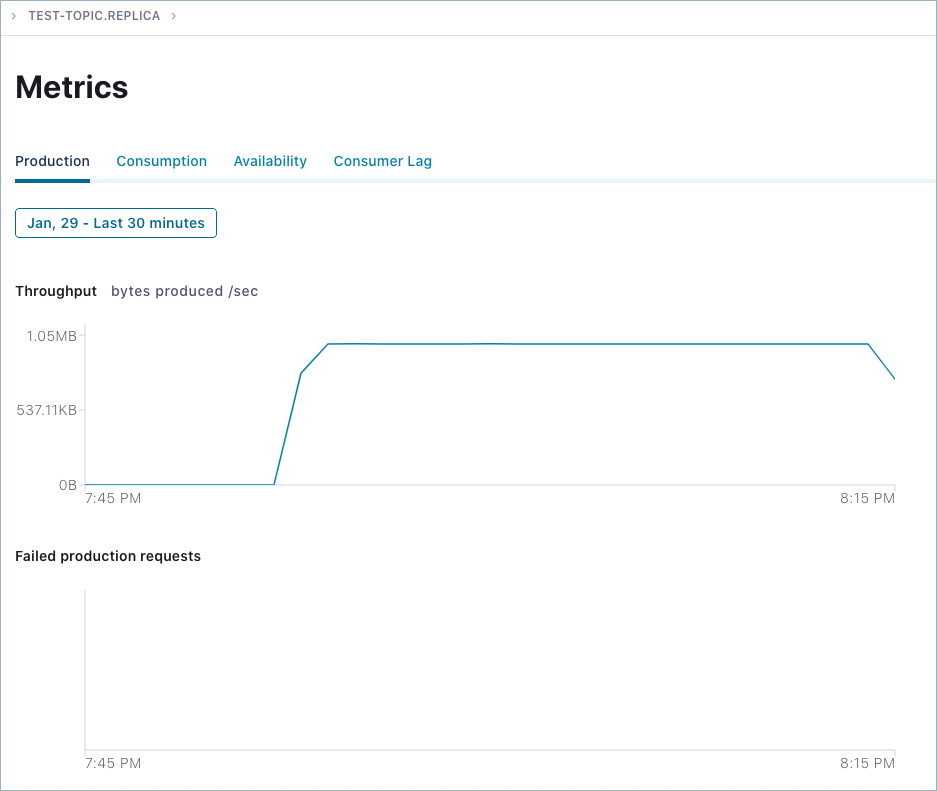
Task: Click the breadcrumb chevron after TEST-TOPIC.REPLICA
Action: click(173, 16)
